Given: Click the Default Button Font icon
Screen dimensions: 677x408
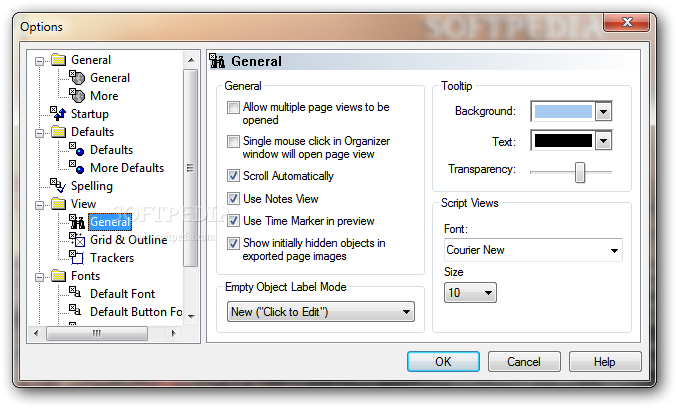Looking at the screenshot, I should [x=75, y=310].
